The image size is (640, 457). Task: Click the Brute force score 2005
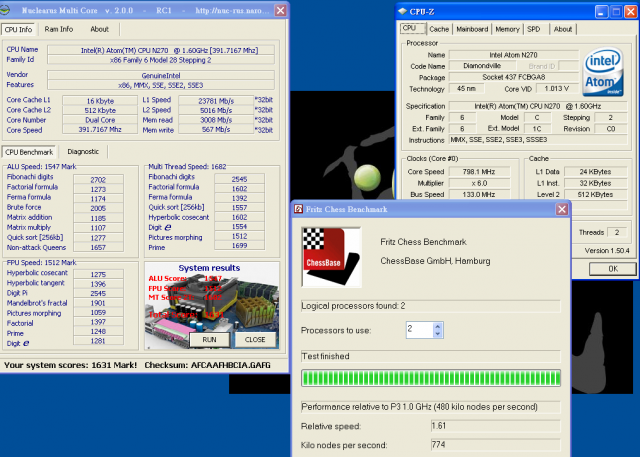(98, 208)
